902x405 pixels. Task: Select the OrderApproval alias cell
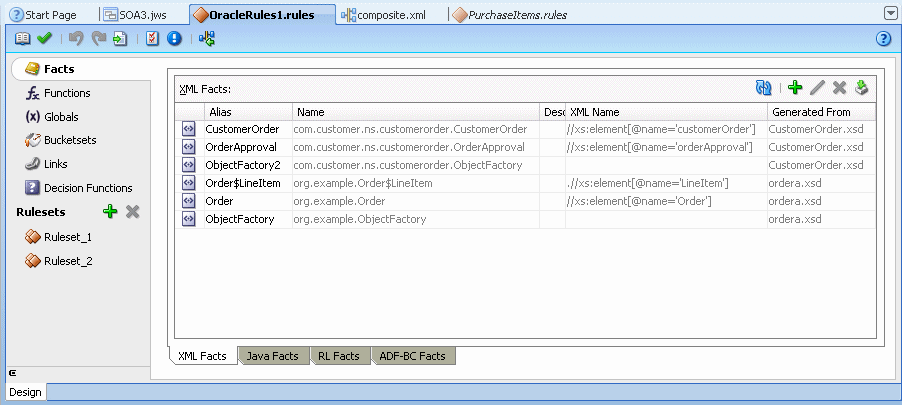point(248,147)
